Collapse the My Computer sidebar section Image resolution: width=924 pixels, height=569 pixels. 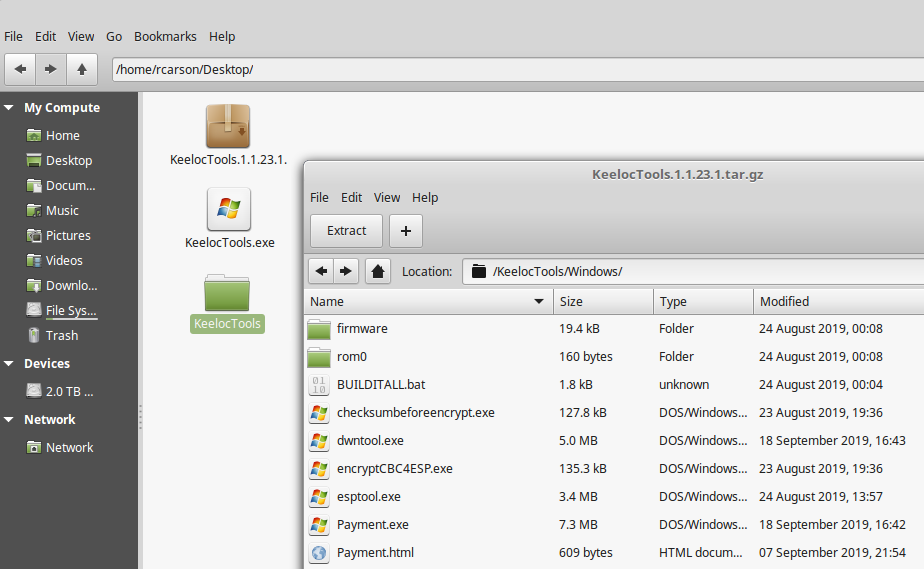pyautogui.click(x=9, y=108)
